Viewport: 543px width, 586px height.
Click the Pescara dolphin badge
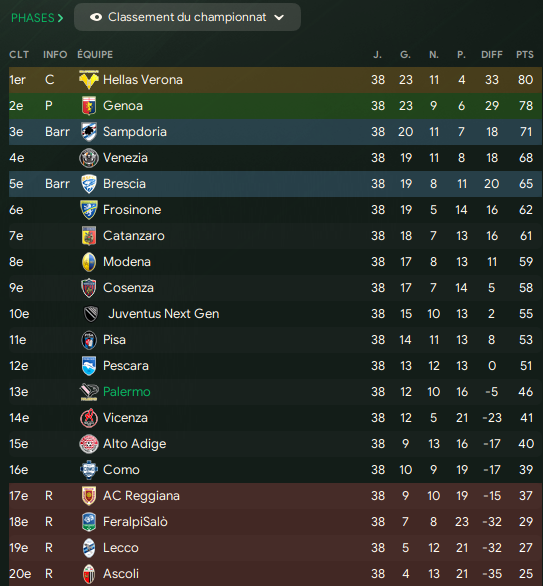[x=89, y=366]
